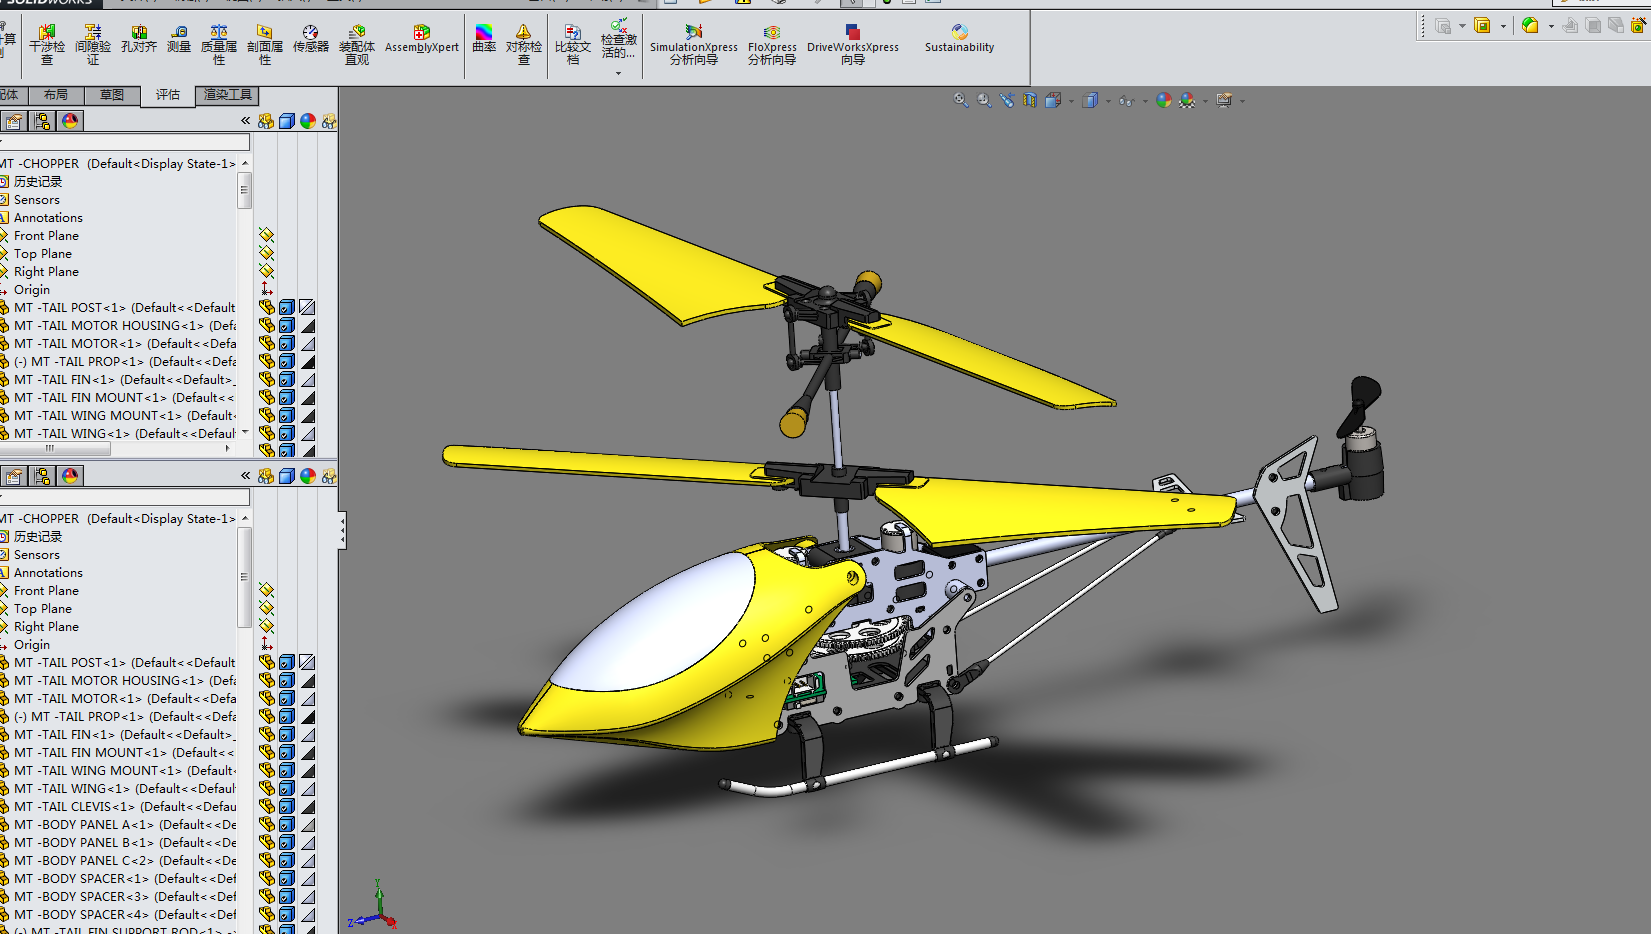1651x934 pixels.
Task: Open the 质量属性 mass properties tool
Action: click(x=219, y=45)
